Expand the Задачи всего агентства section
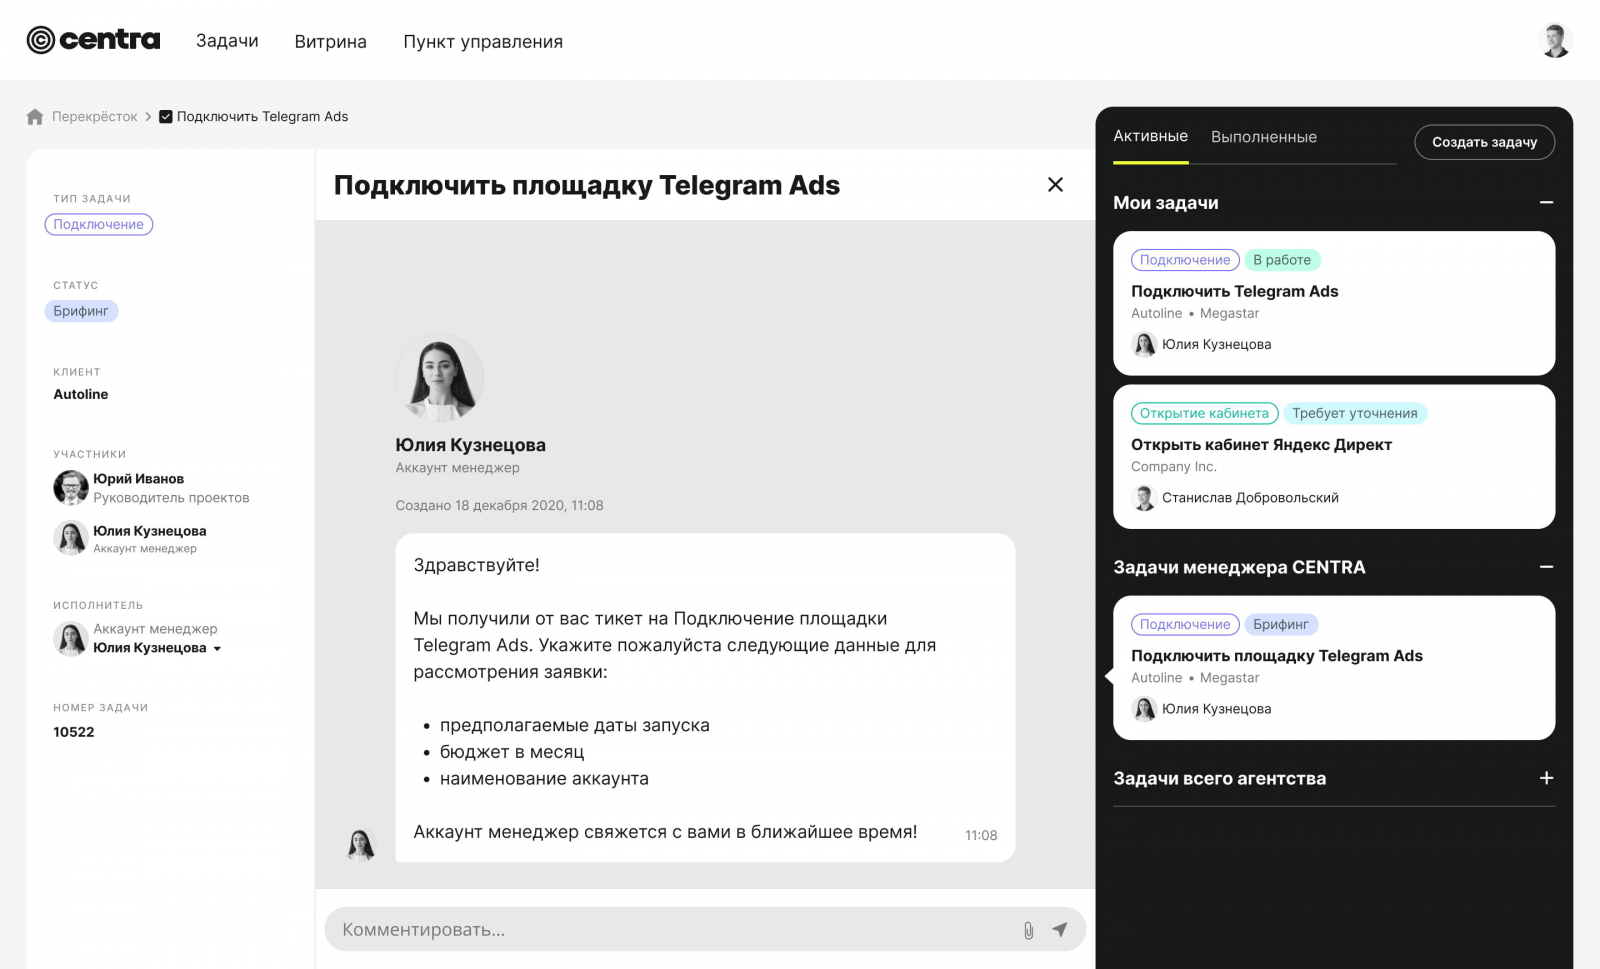The height and width of the screenshot is (969, 1600). pos(1546,778)
